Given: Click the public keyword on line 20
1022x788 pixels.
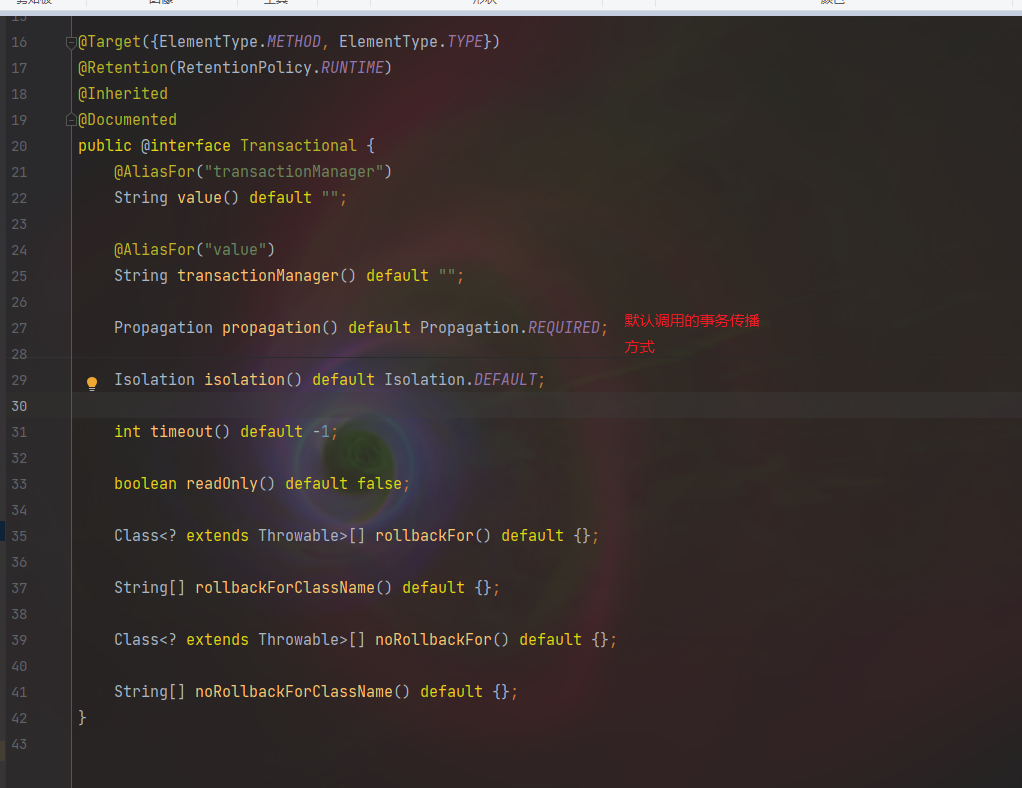Looking at the screenshot, I should (105, 145).
